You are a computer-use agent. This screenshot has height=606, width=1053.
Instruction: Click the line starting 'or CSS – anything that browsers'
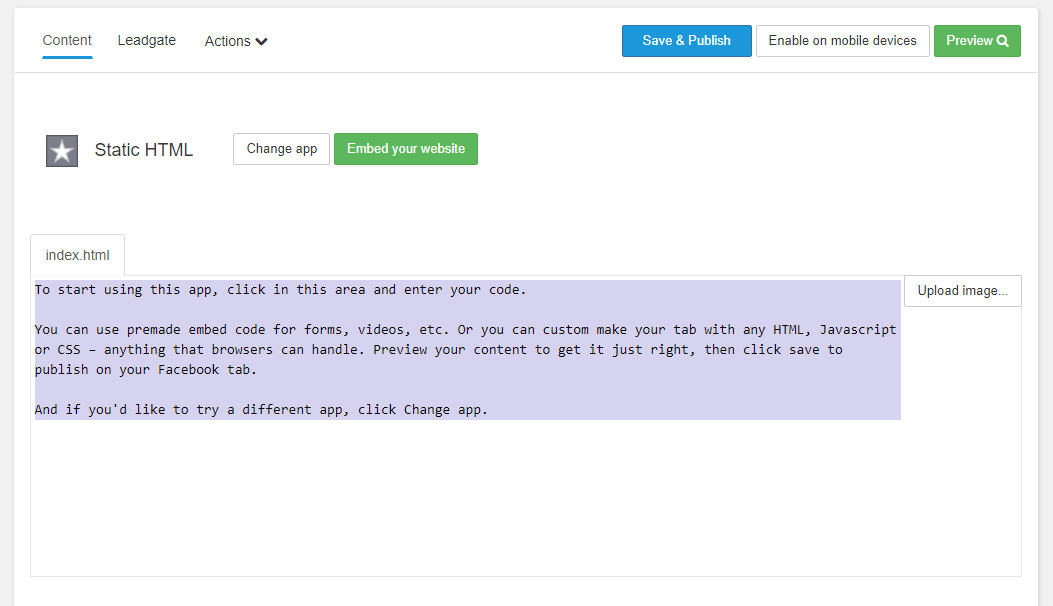(x=439, y=349)
